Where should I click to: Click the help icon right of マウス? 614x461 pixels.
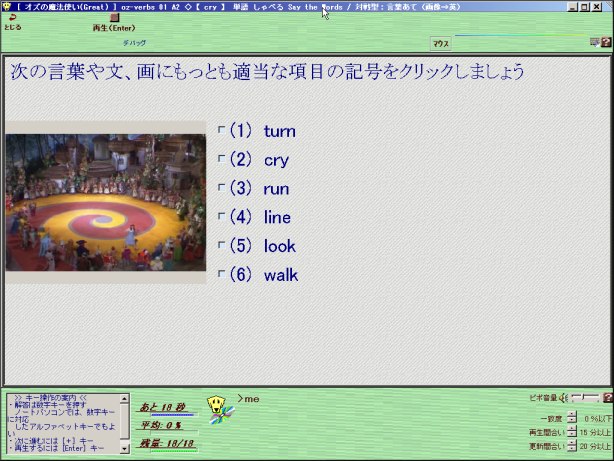(x=606, y=42)
